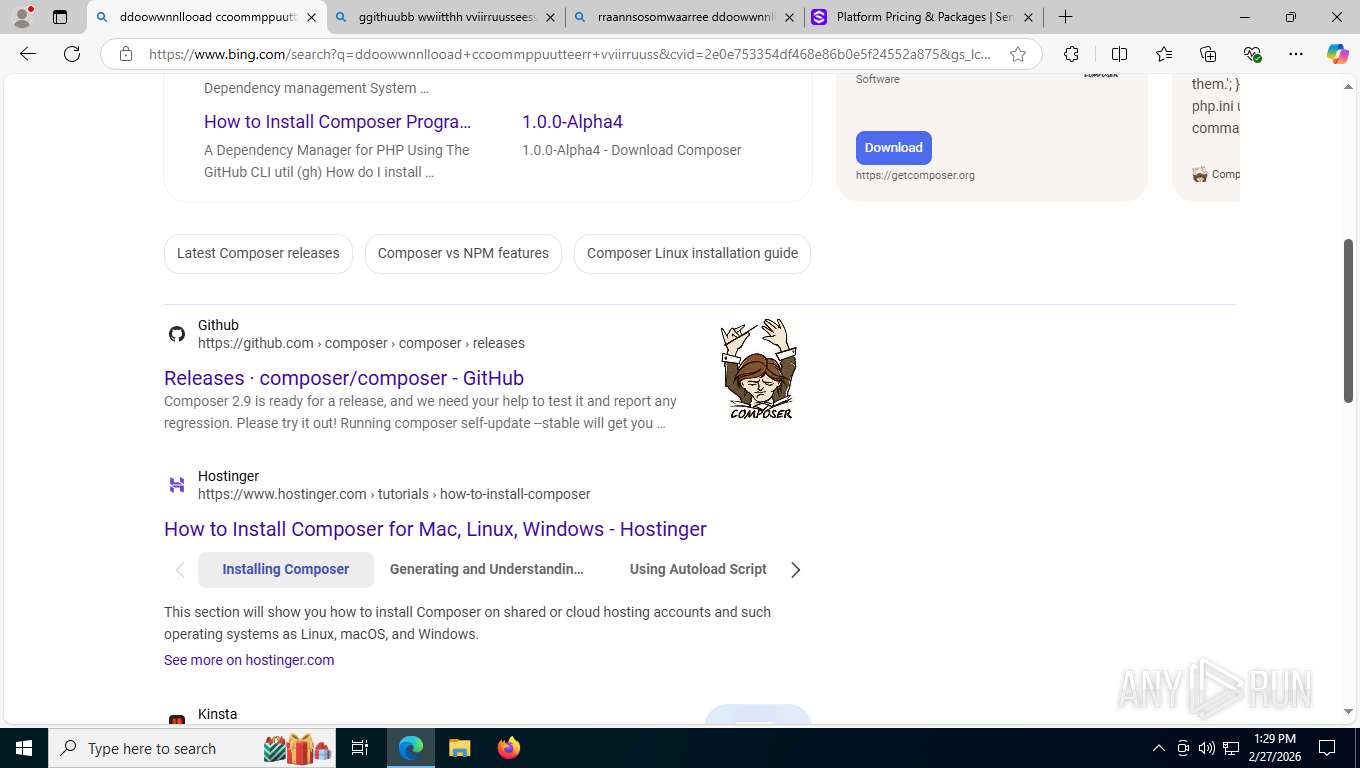Viewport: 1360px width, 768px height.
Task: Open tab actions menu icon
Action: [x=60, y=17]
